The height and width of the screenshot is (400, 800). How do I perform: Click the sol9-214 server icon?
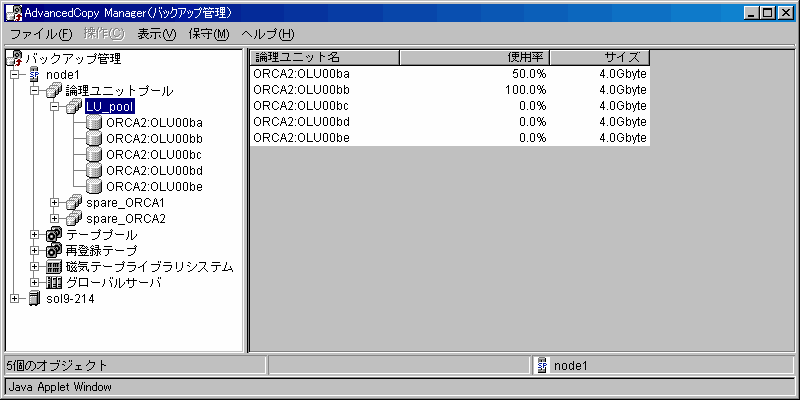click(x=34, y=299)
